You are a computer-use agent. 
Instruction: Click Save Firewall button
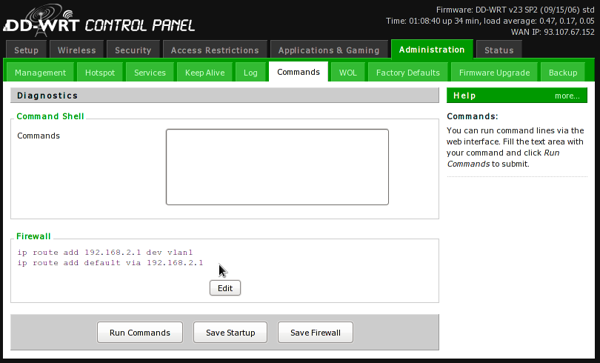coord(315,332)
